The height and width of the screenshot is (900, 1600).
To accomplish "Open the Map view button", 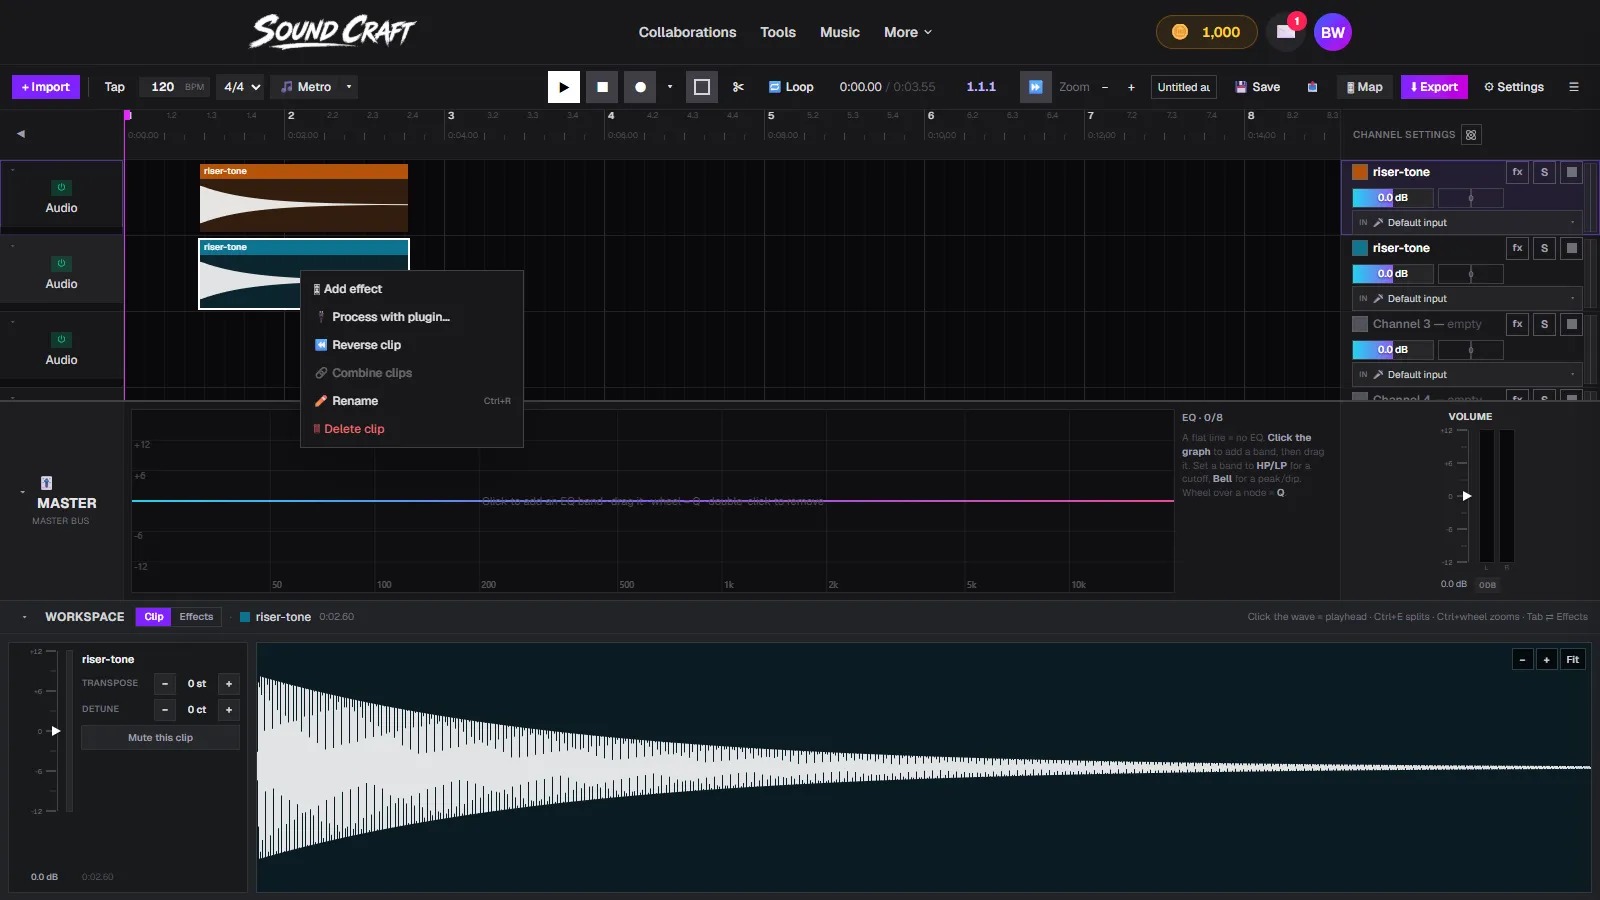I will (x=1365, y=87).
